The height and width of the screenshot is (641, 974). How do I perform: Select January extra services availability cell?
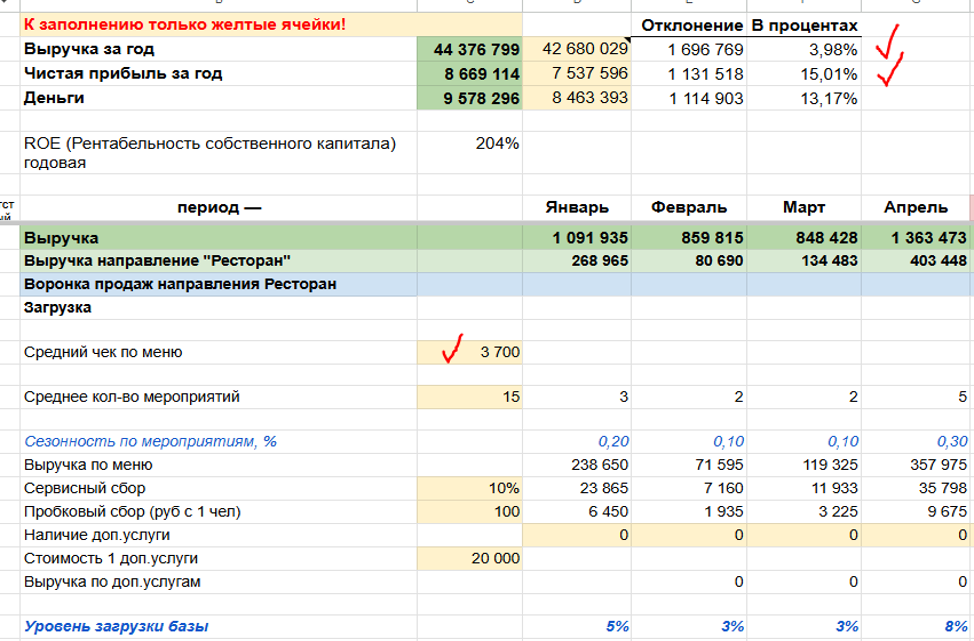[x=577, y=535]
